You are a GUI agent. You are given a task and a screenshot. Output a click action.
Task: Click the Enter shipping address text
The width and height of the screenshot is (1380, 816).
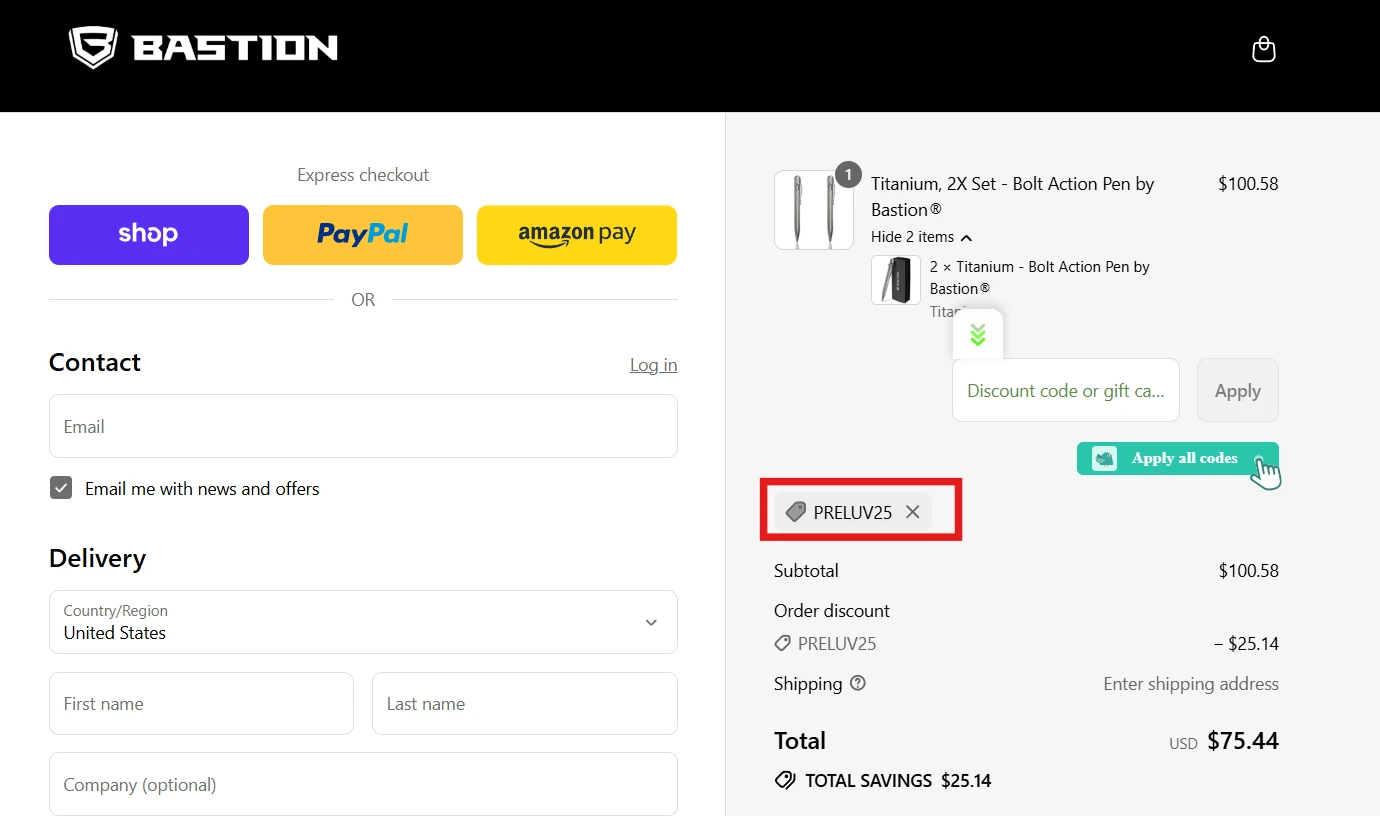(1191, 684)
